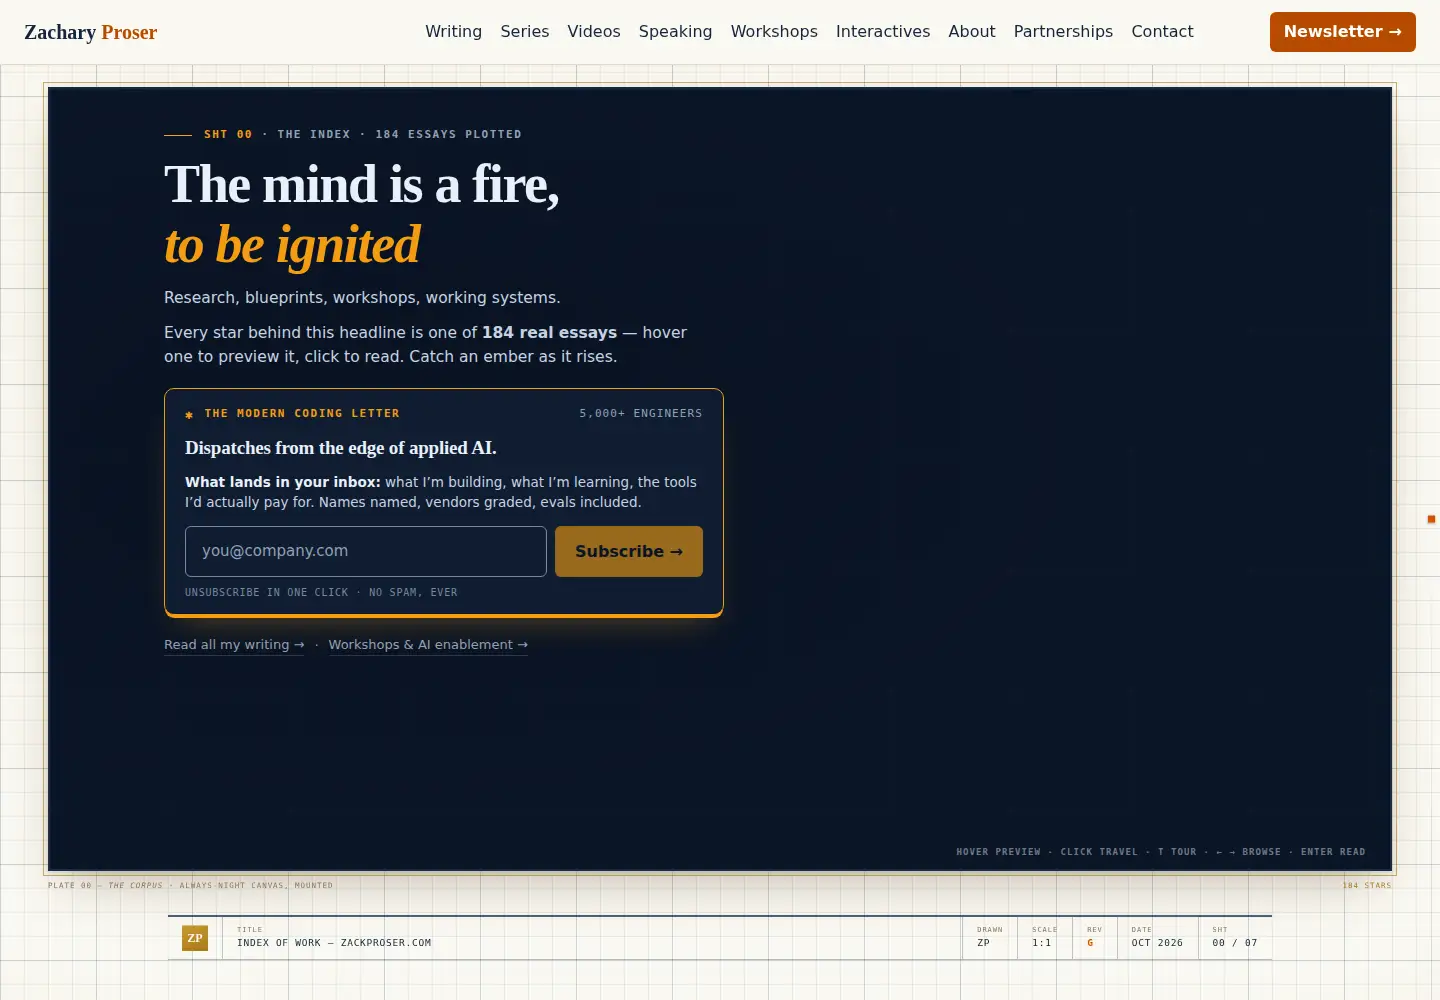Open the Videos page
Image resolution: width=1440 pixels, height=1000 pixels.
point(594,32)
